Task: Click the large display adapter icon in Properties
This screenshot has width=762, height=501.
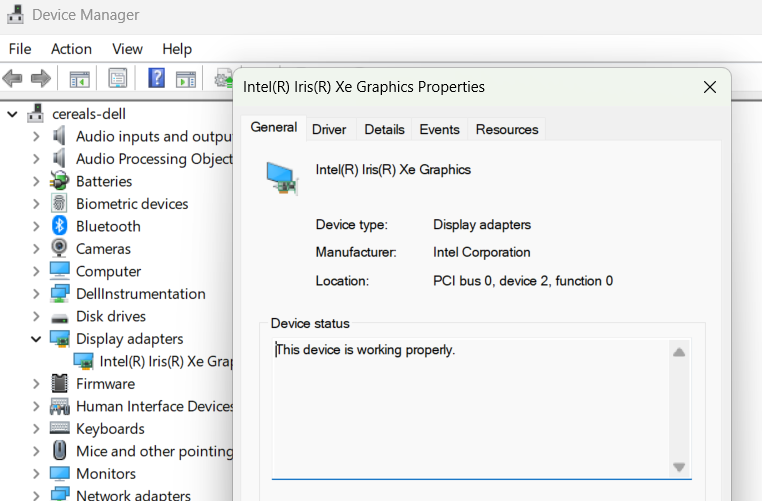Action: coord(282,178)
